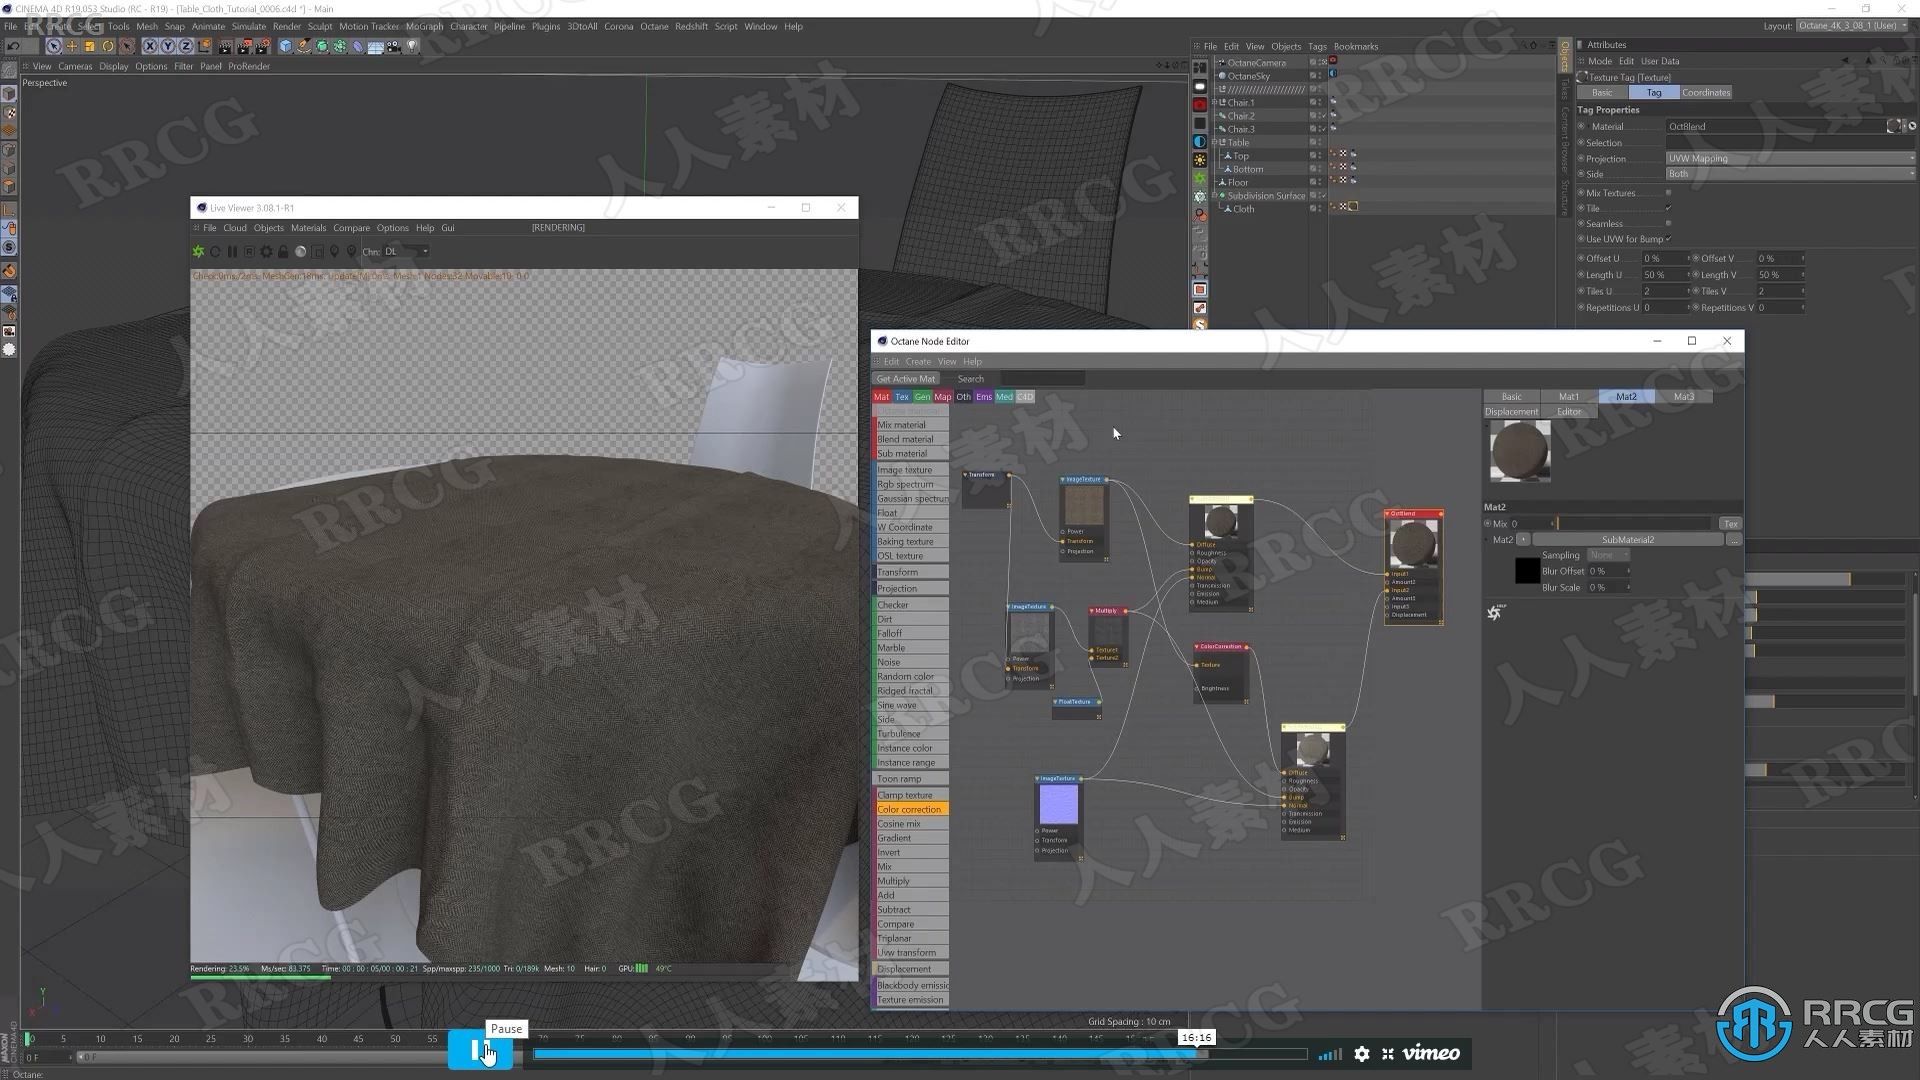Open the Projection UVW Mapping dropdown
The height and width of the screenshot is (1080, 1920).
[x=1790, y=158]
